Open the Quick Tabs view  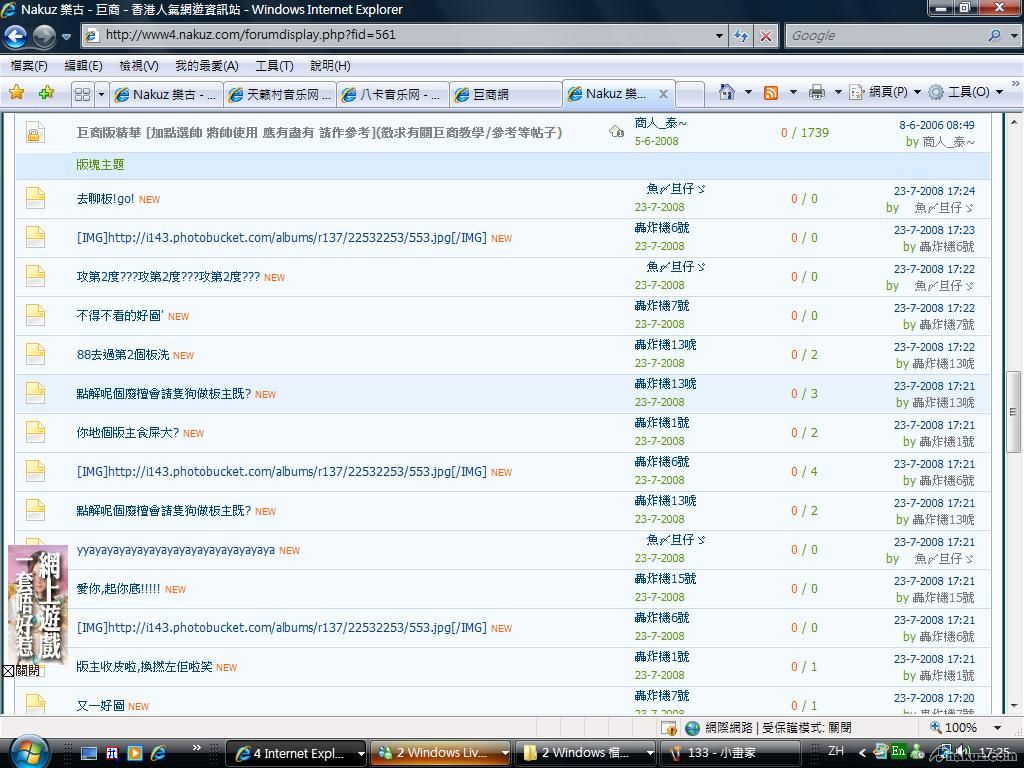(82, 94)
